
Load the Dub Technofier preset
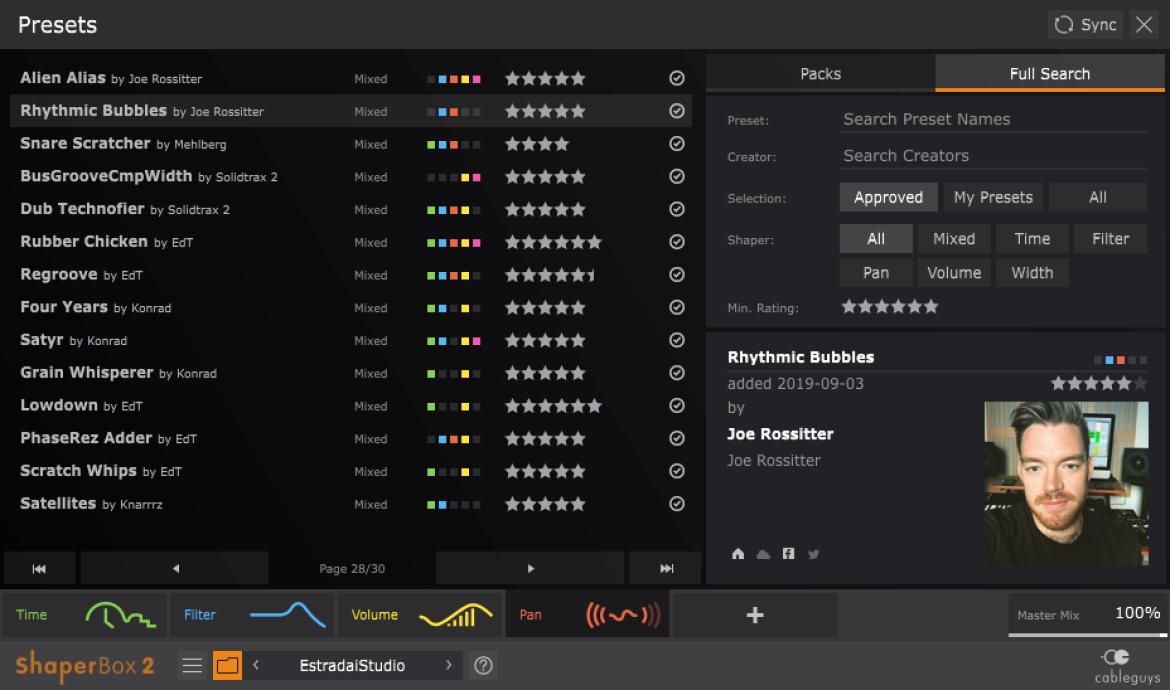tap(351, 209)
